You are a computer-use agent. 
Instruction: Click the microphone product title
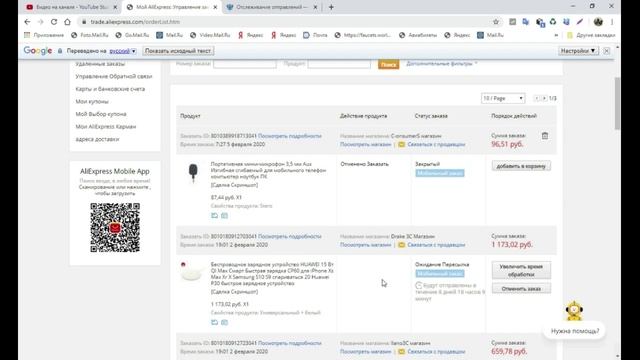268,170
